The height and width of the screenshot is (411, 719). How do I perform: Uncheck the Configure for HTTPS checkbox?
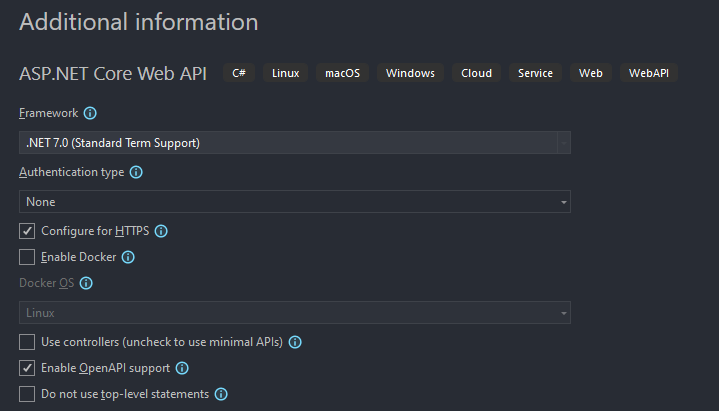[x=27, y=231]
